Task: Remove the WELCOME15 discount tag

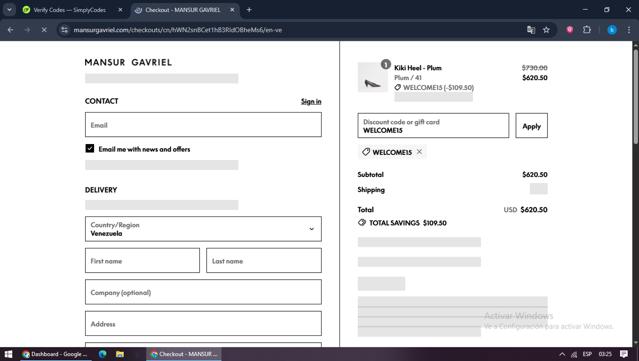Action: [419, 152]
